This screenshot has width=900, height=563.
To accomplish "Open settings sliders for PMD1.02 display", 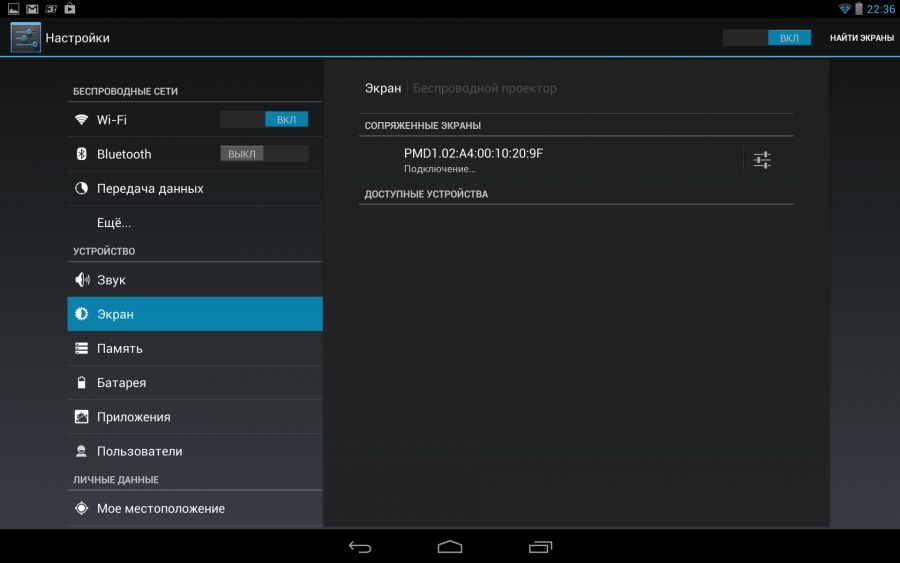I will tap(762, 159).
